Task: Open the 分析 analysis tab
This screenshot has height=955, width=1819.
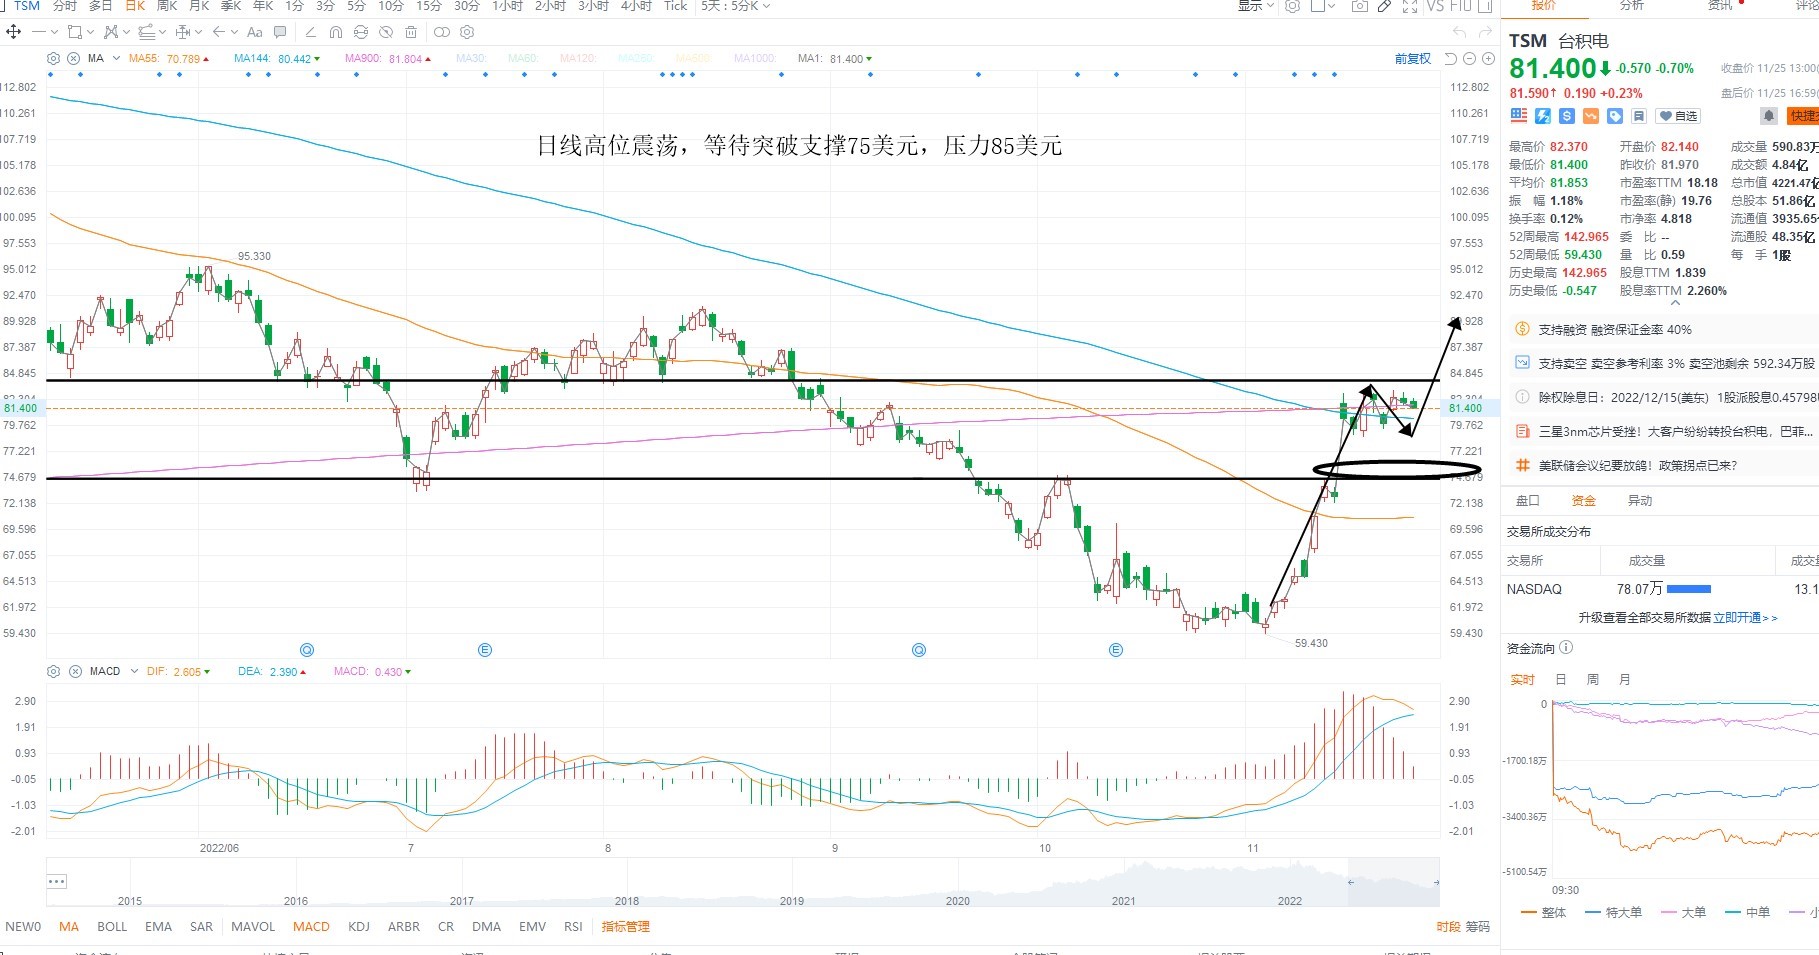Action: click(x=1631, y=6)
